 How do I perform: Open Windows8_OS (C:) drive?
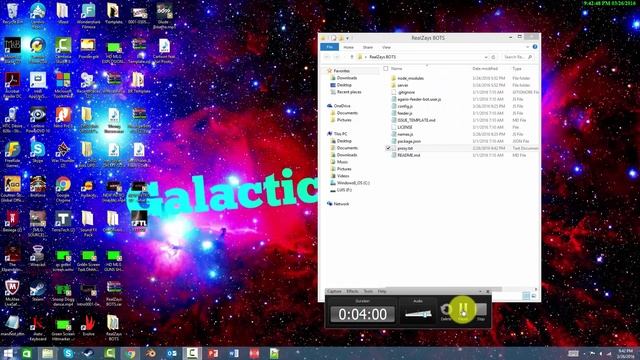[x=353, y=183]
